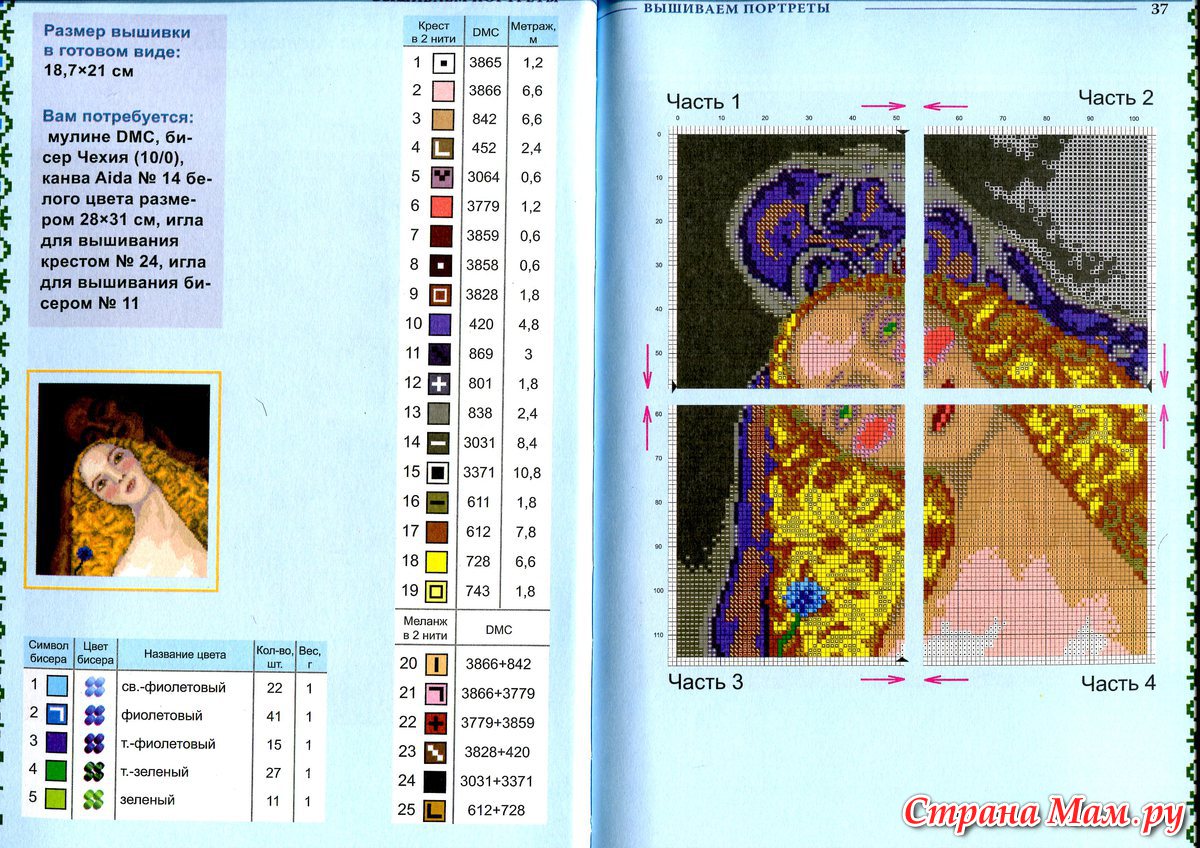This screenshot has width=1200, height=848.
Task: Select the dark purple swatch for DMC 869
Action: 441,354
